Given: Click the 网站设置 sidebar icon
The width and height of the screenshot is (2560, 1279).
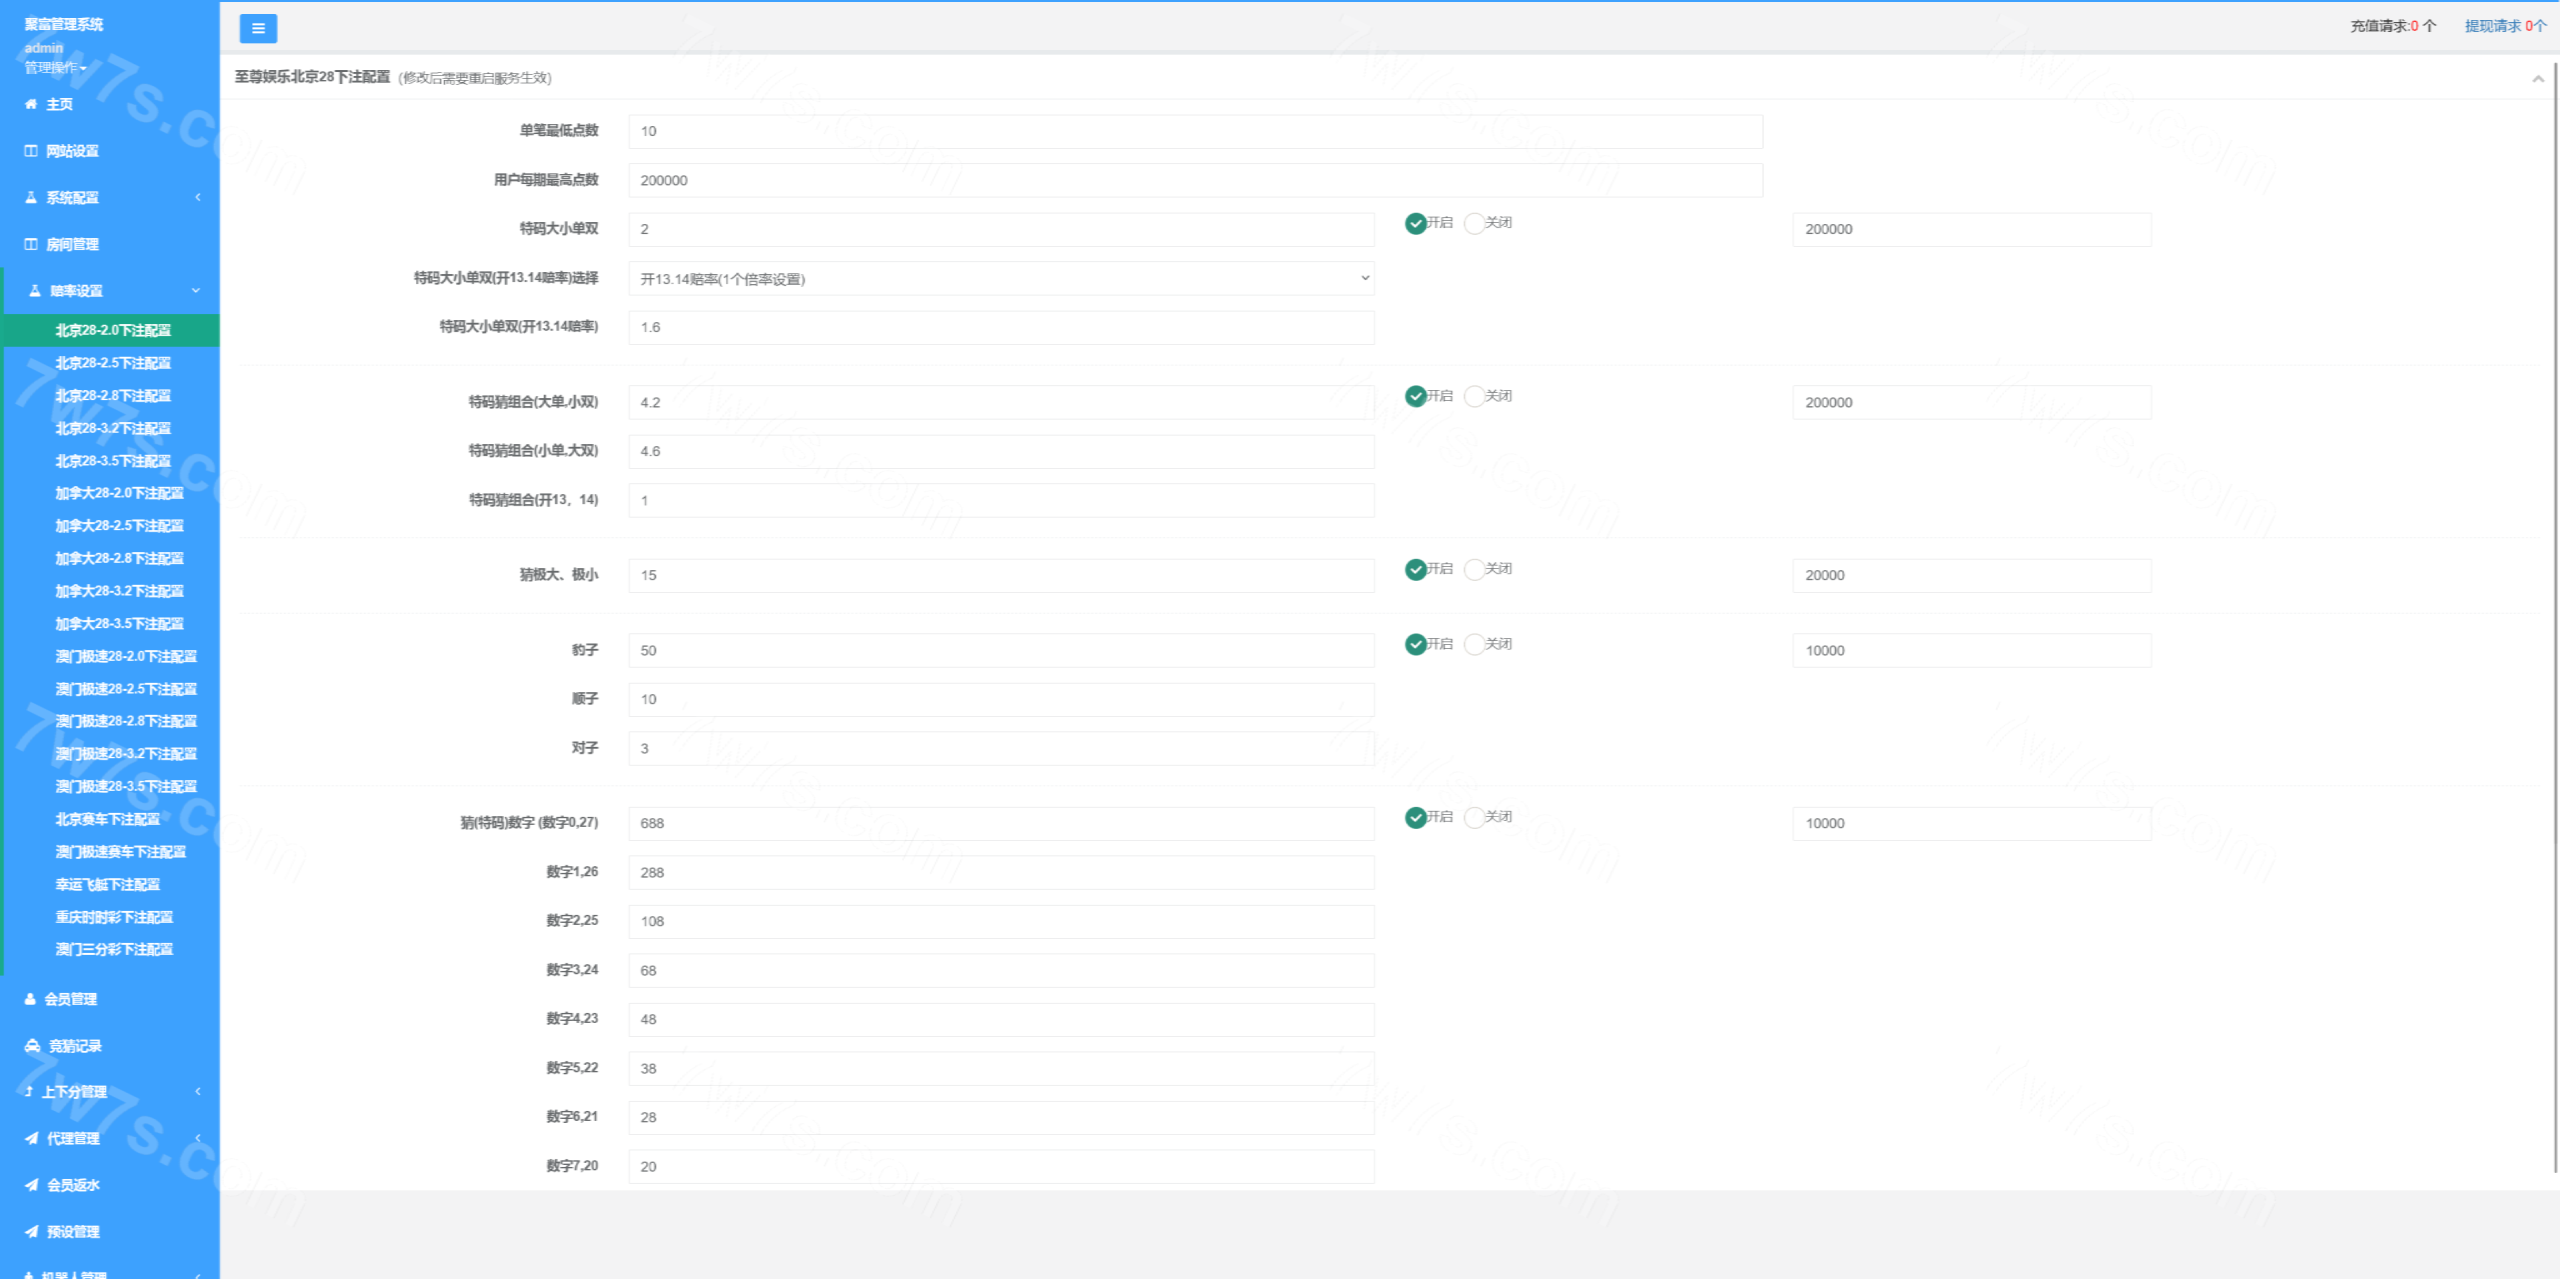Looking at the screenshot, I should (x=31, y=151).
